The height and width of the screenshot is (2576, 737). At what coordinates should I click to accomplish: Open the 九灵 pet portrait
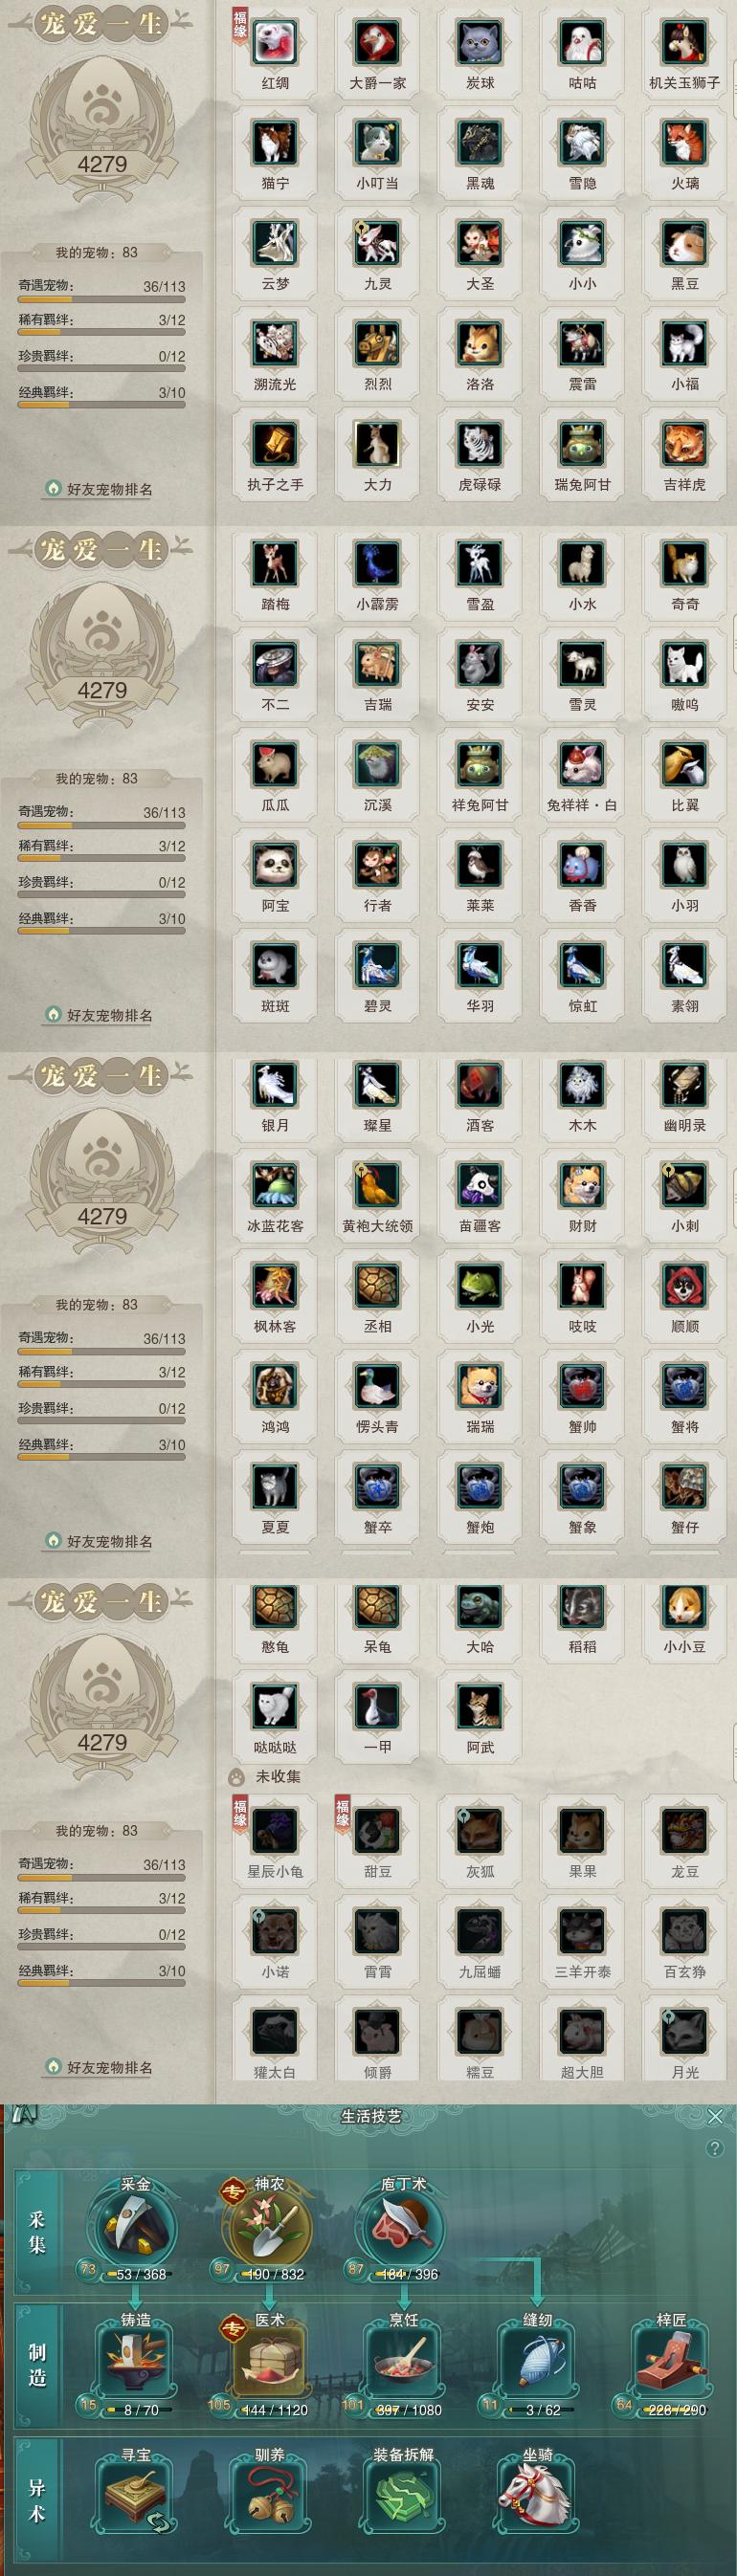(x=377, y=243)
